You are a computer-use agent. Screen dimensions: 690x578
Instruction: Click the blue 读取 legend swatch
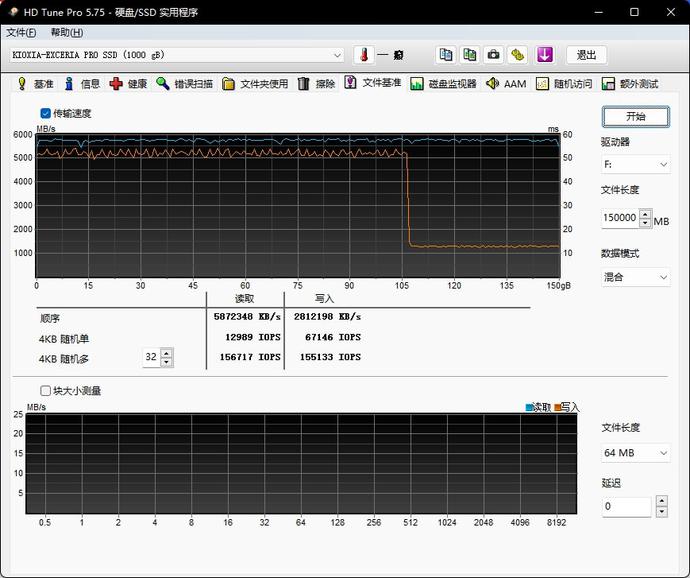coord(529,408)
